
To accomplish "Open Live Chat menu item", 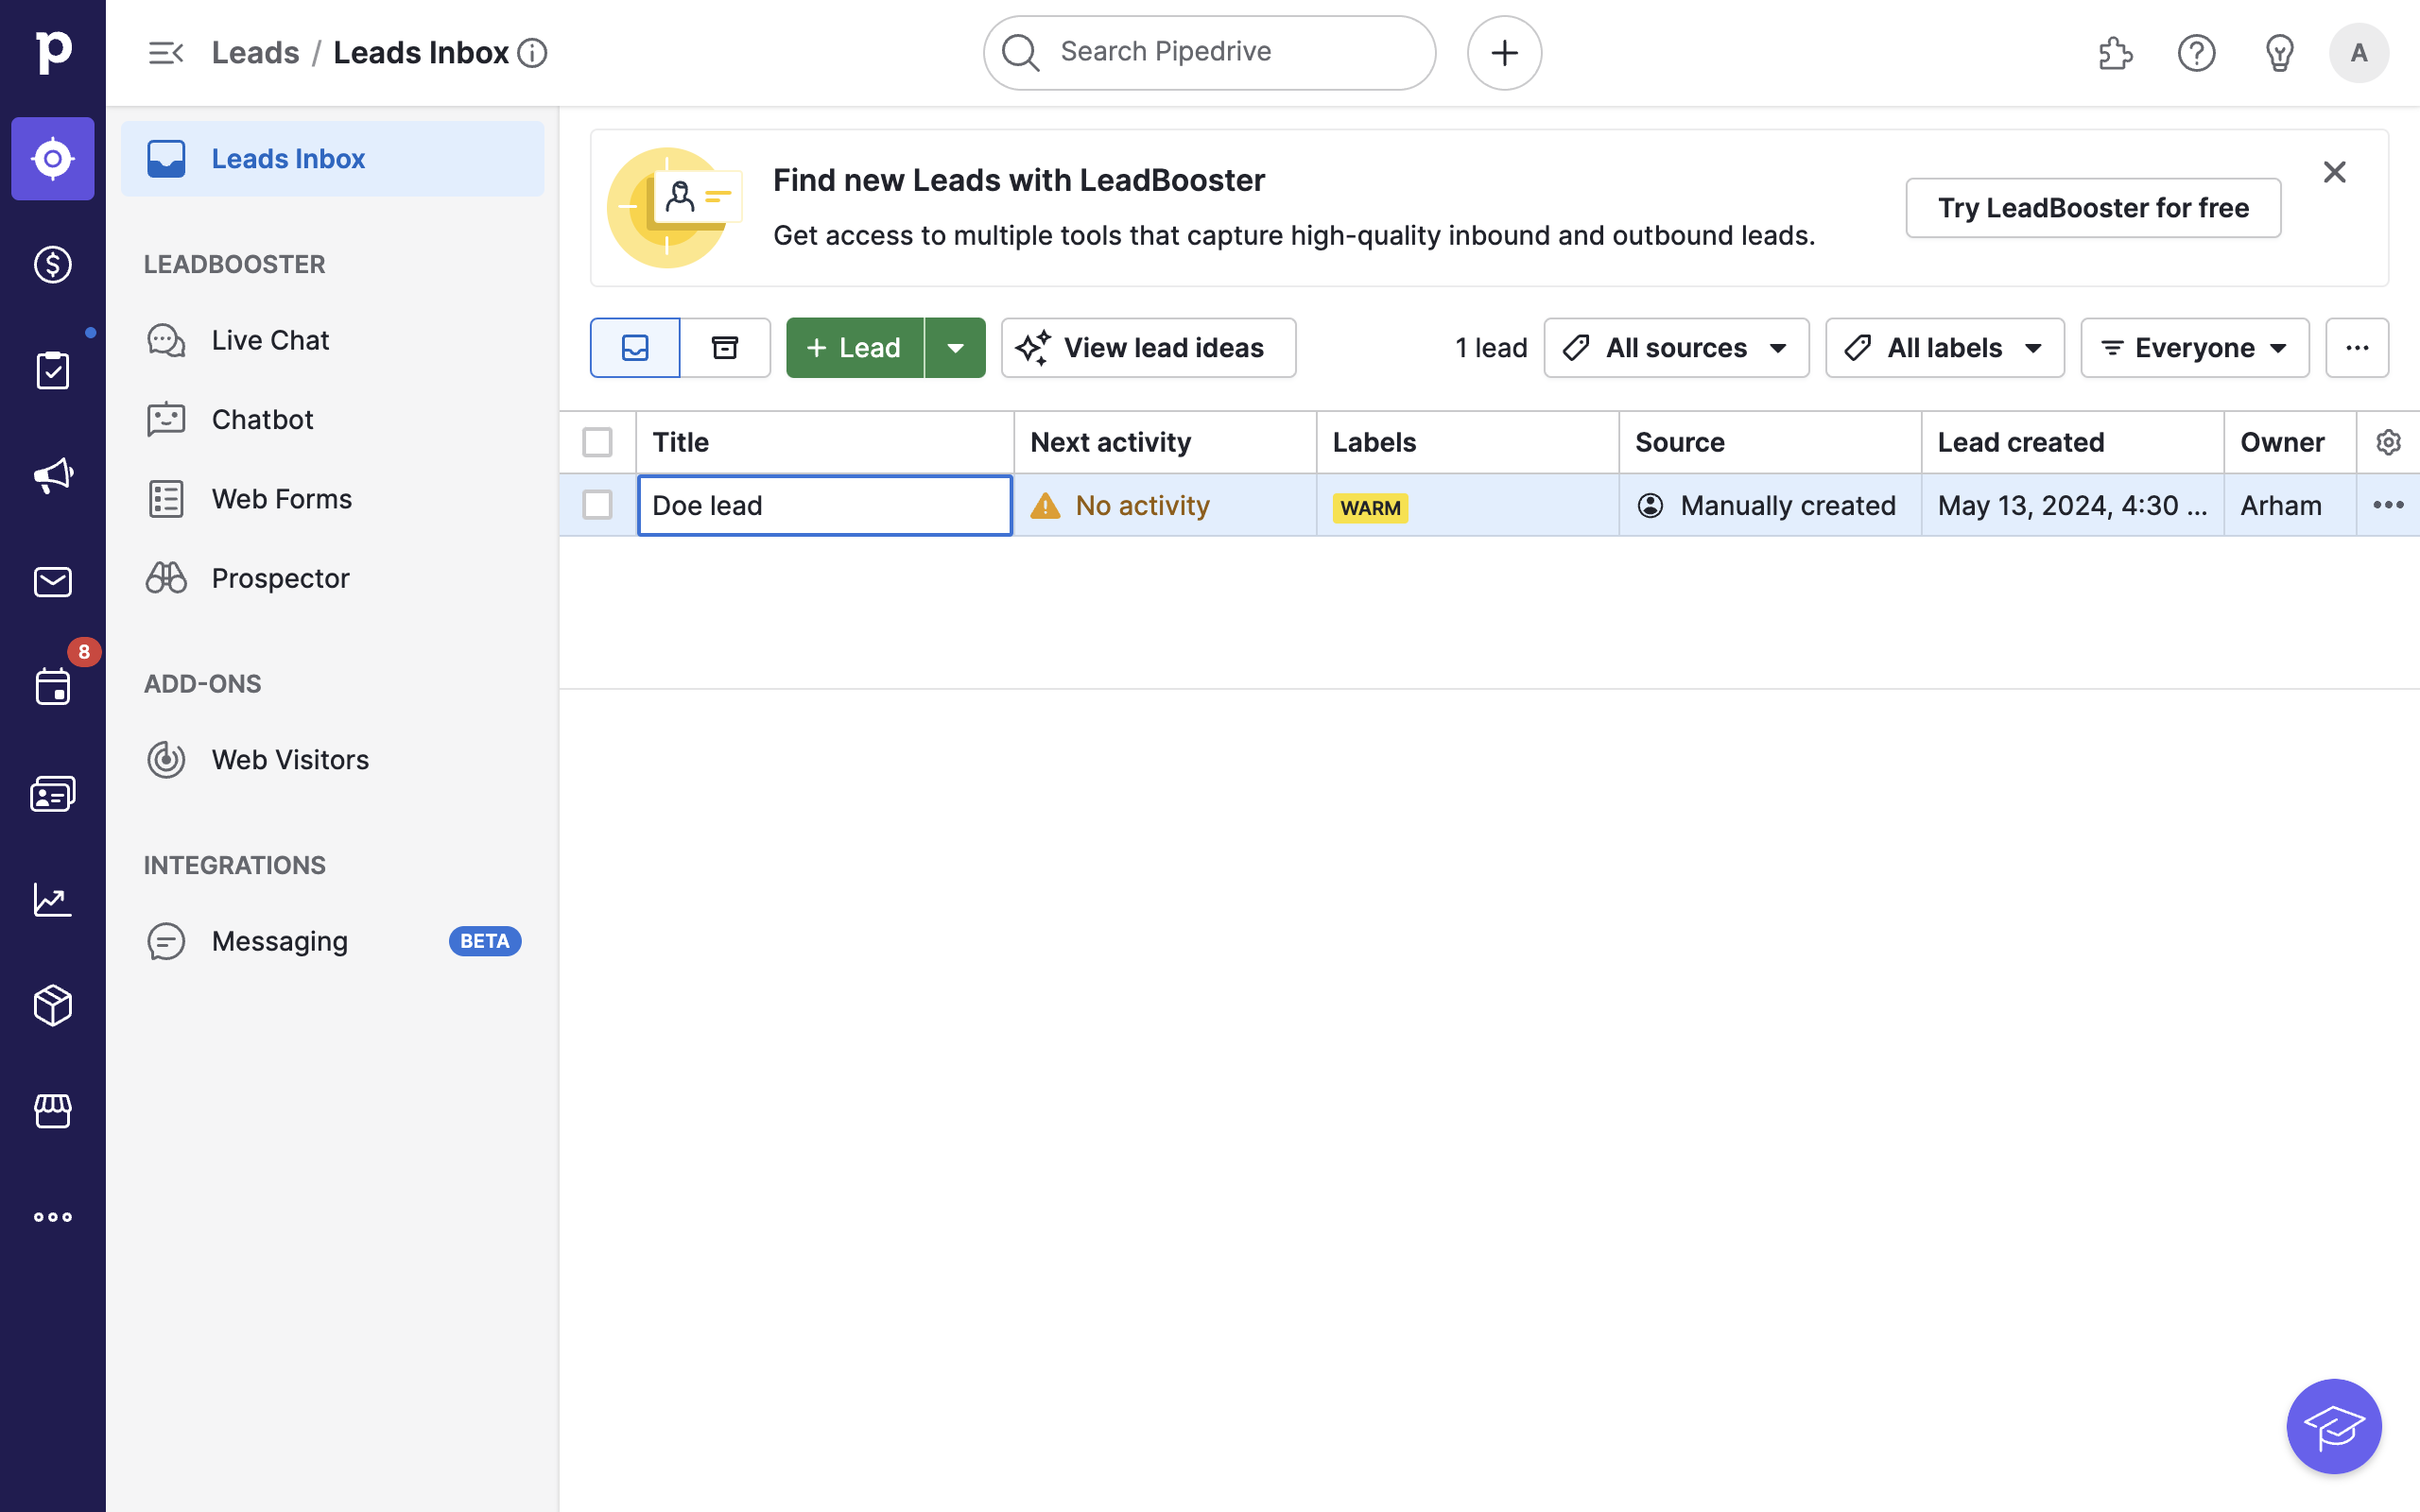I will (x=332, y=340).
